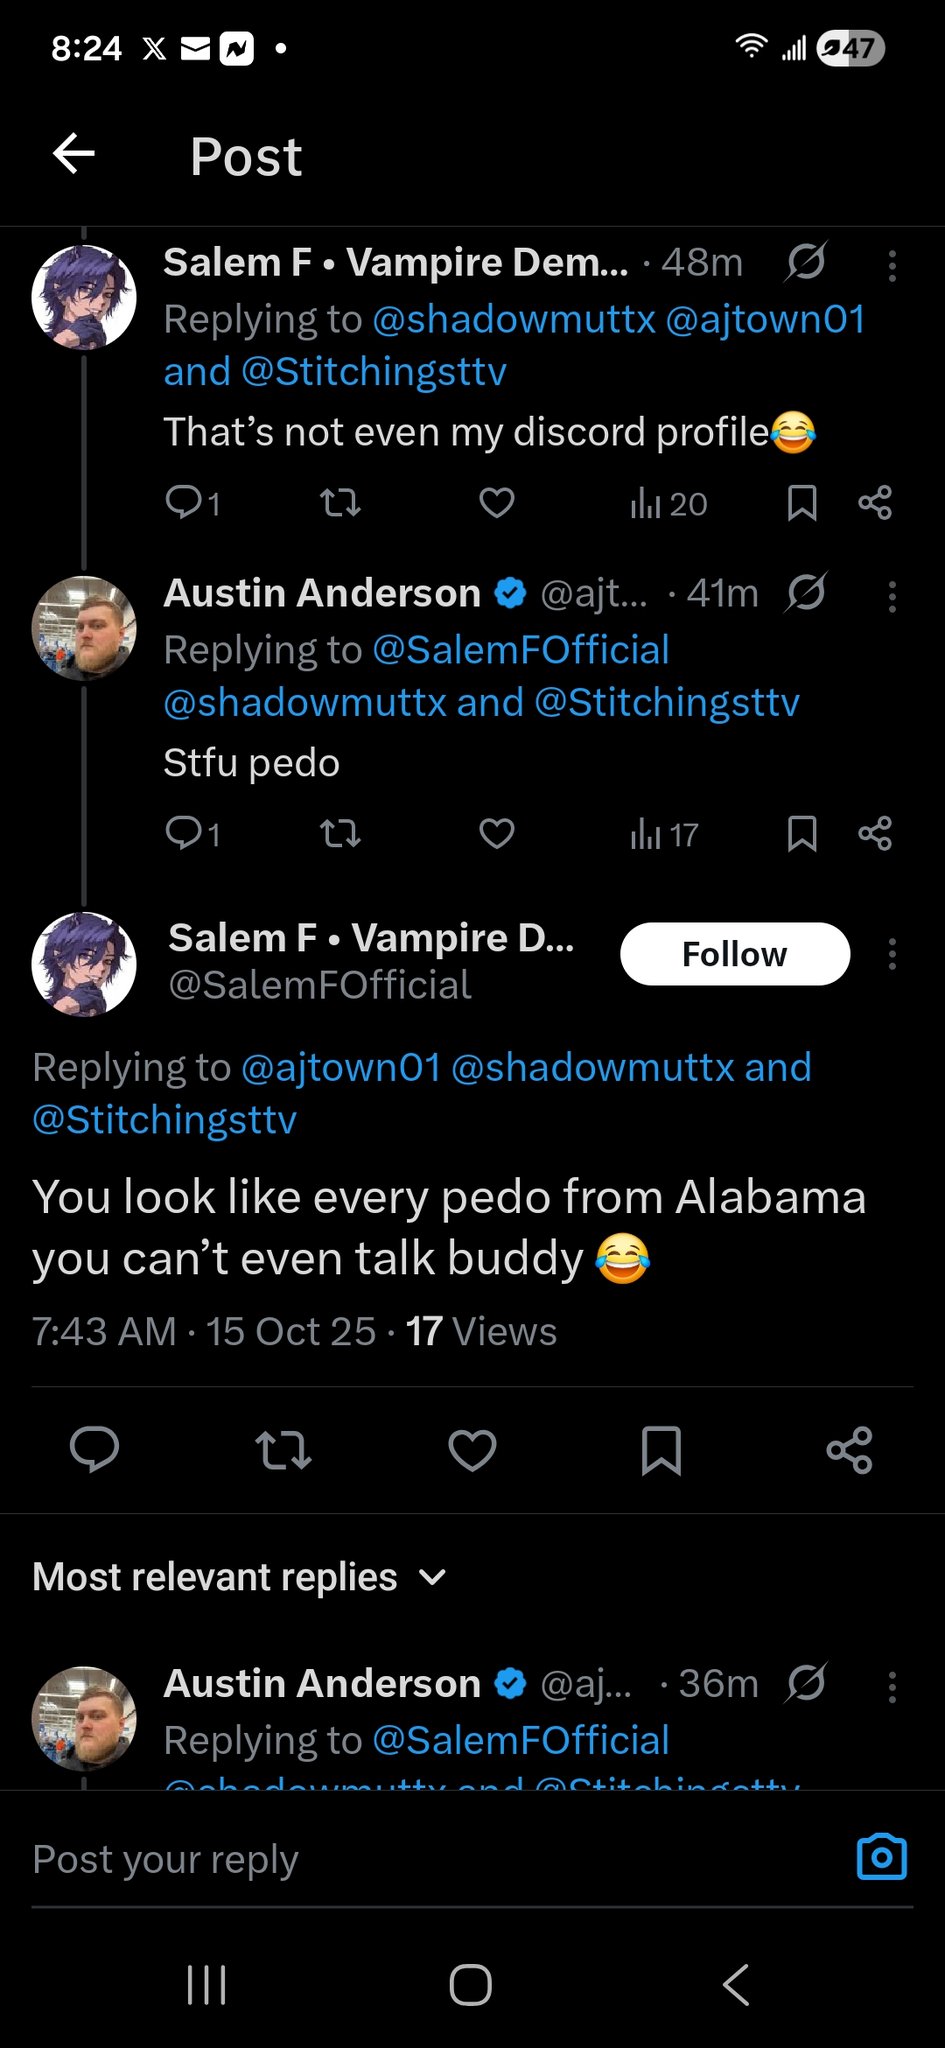Open three-dot menu on first Salem reply
The image size is (945, 2048).
(x=892, y=265)
